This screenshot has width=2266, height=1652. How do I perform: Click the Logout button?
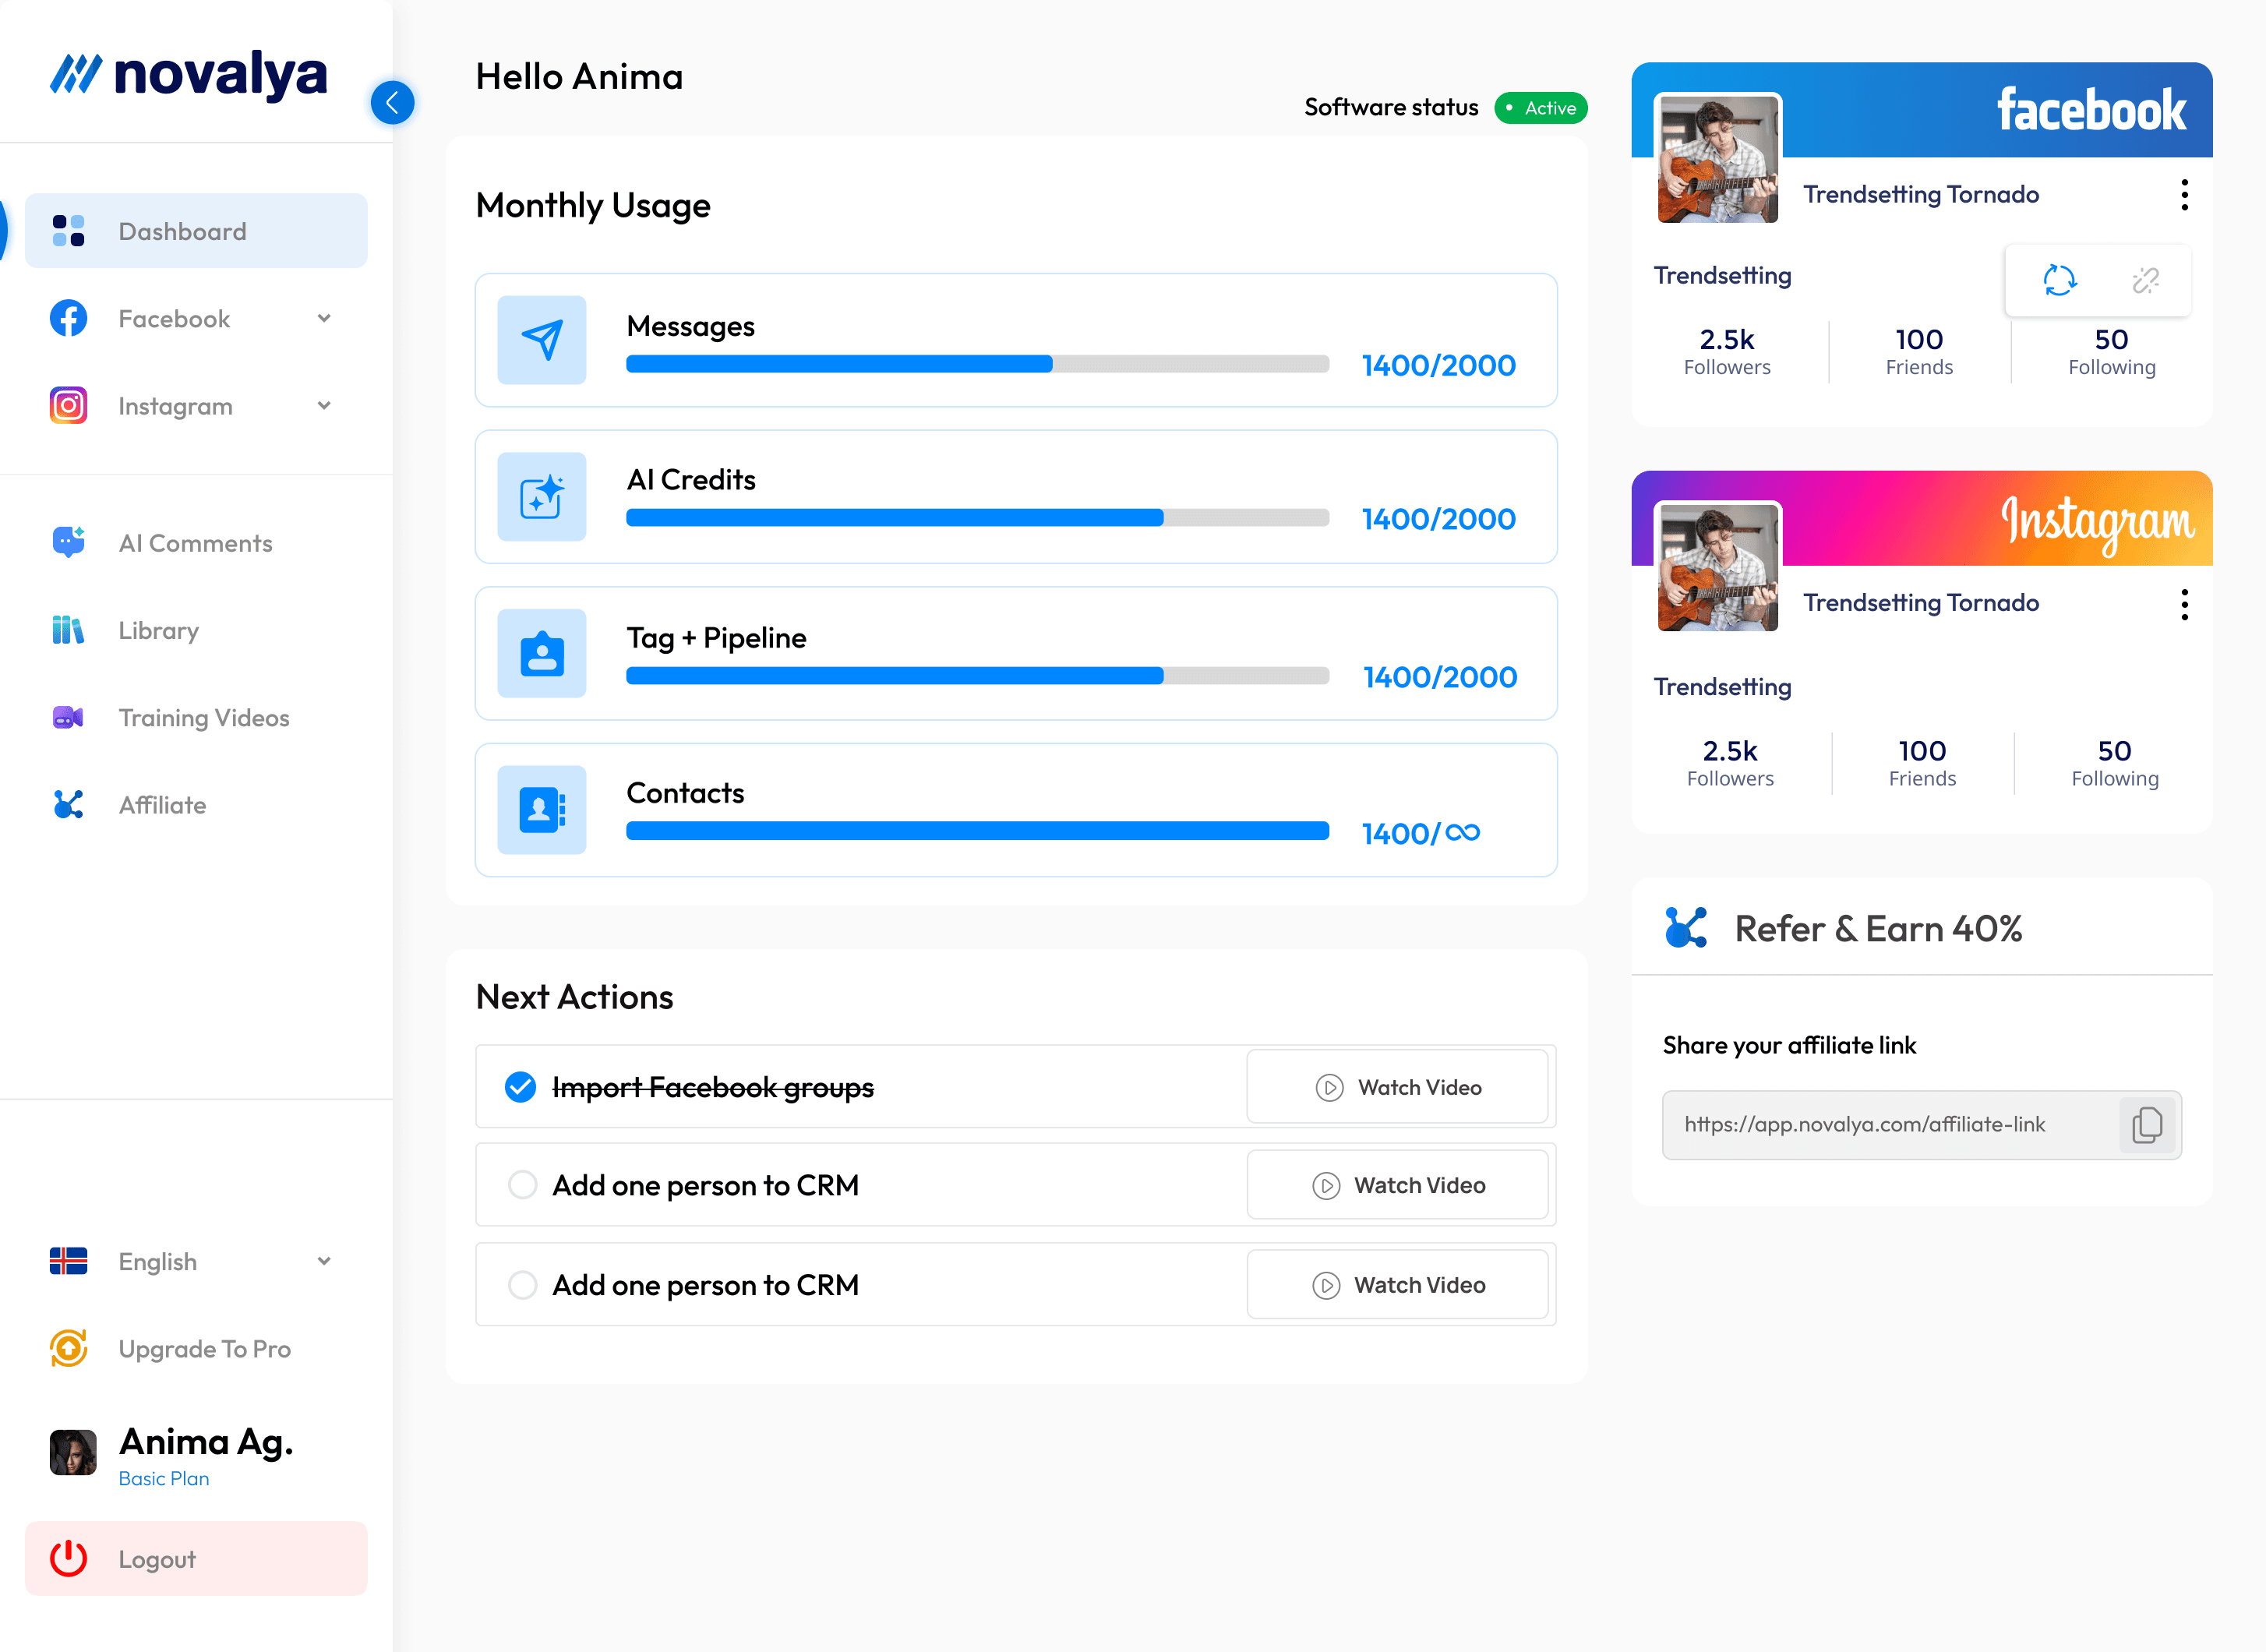tap(196, 1558)
